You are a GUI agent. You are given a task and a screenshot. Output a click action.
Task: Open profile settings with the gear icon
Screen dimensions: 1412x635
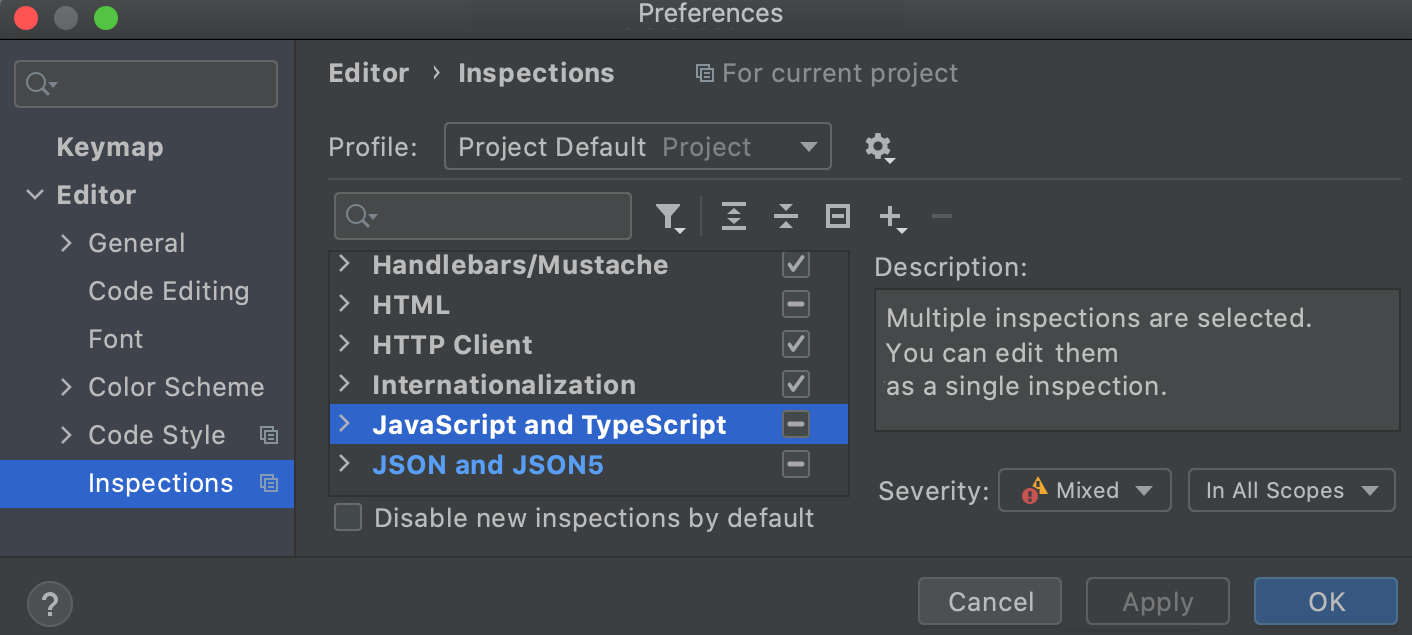(878, 146)
